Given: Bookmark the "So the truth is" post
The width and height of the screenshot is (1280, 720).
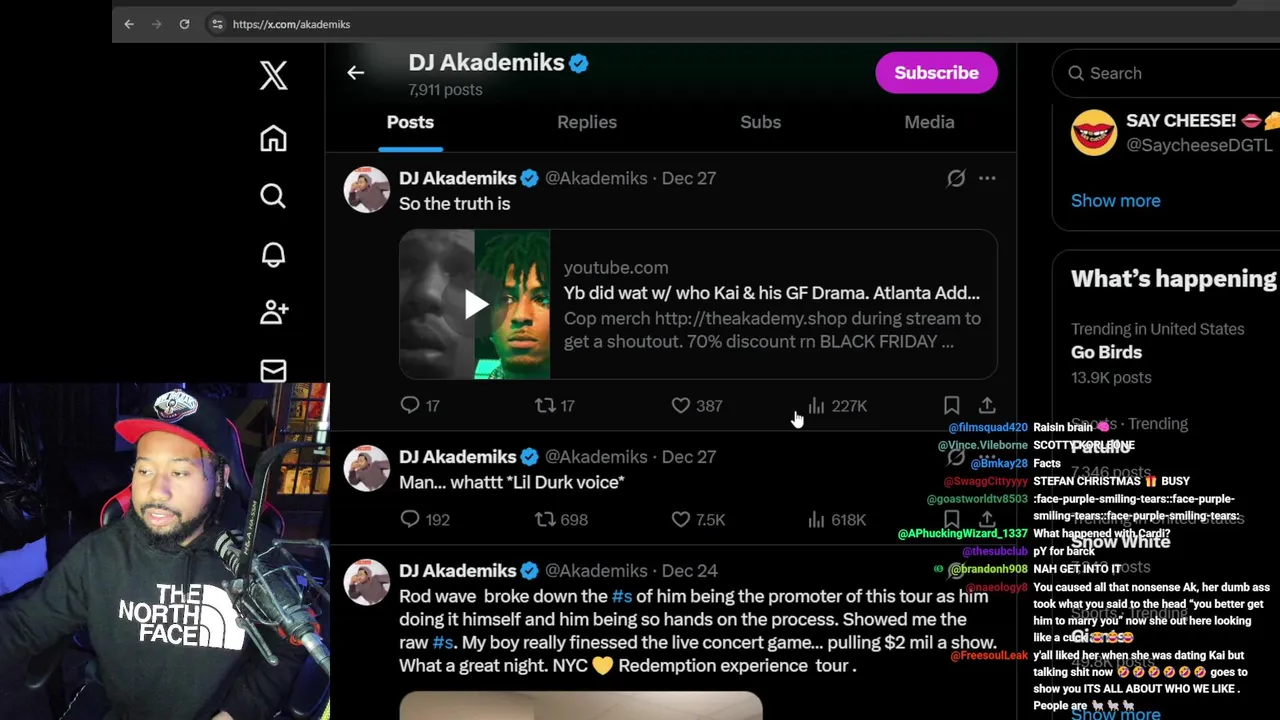Looking at the screenshot, I should click(x=951, y=405).
